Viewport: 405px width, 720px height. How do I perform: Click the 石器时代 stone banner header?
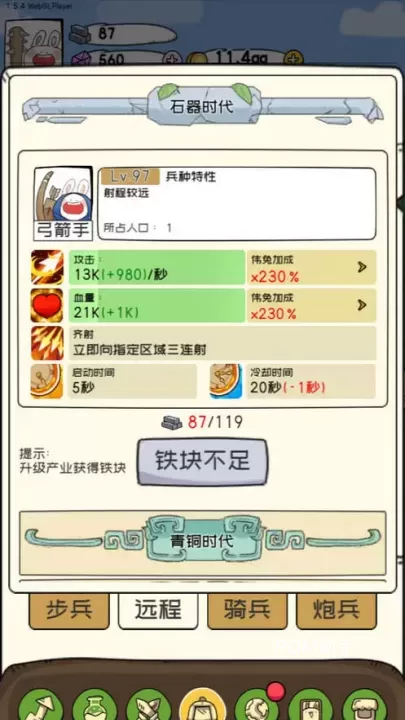[x=202, y=107]
